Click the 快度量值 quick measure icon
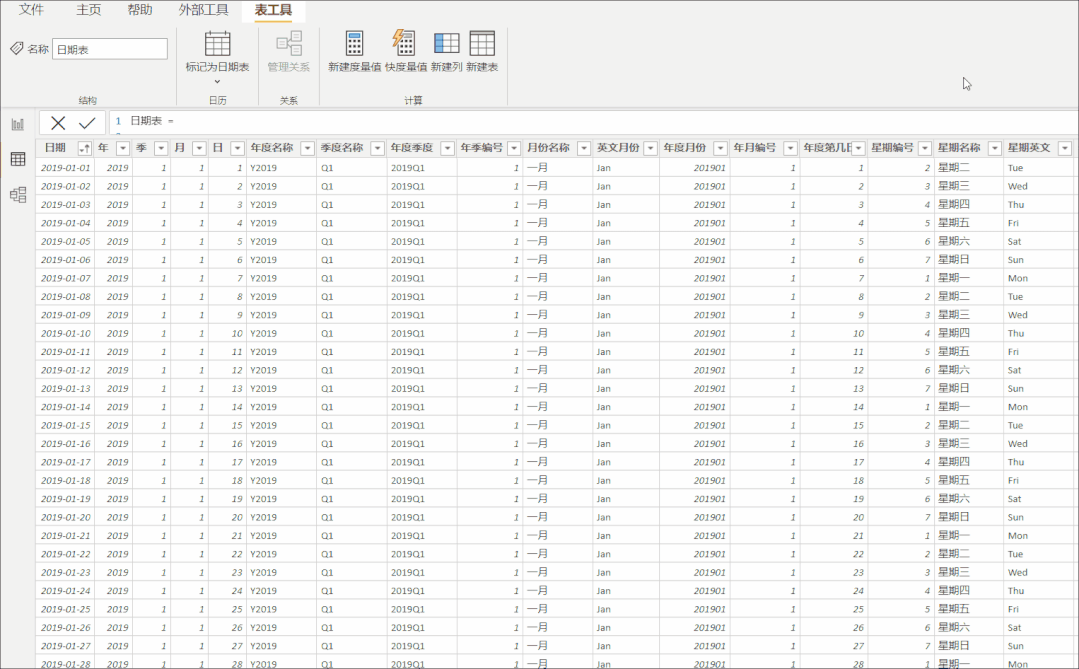The width and height of the screenshot is (1079, 669). pos(403,44)
